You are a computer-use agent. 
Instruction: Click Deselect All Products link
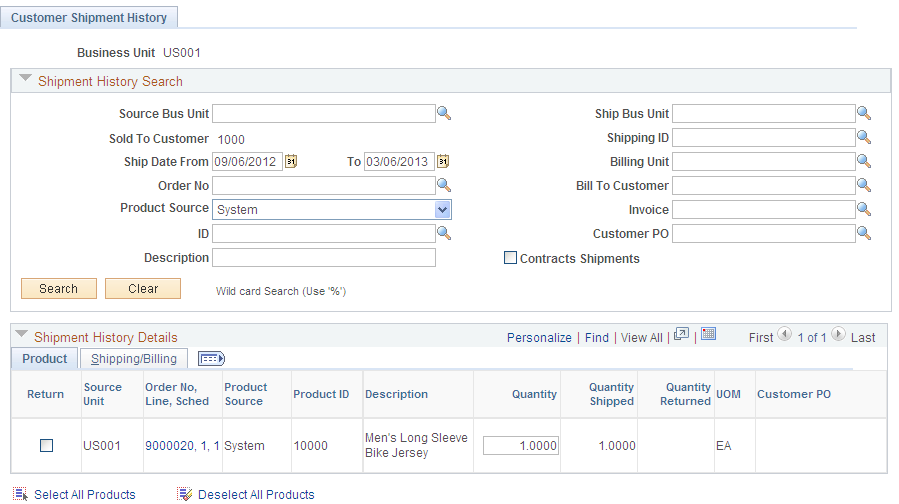click(256, 494)
